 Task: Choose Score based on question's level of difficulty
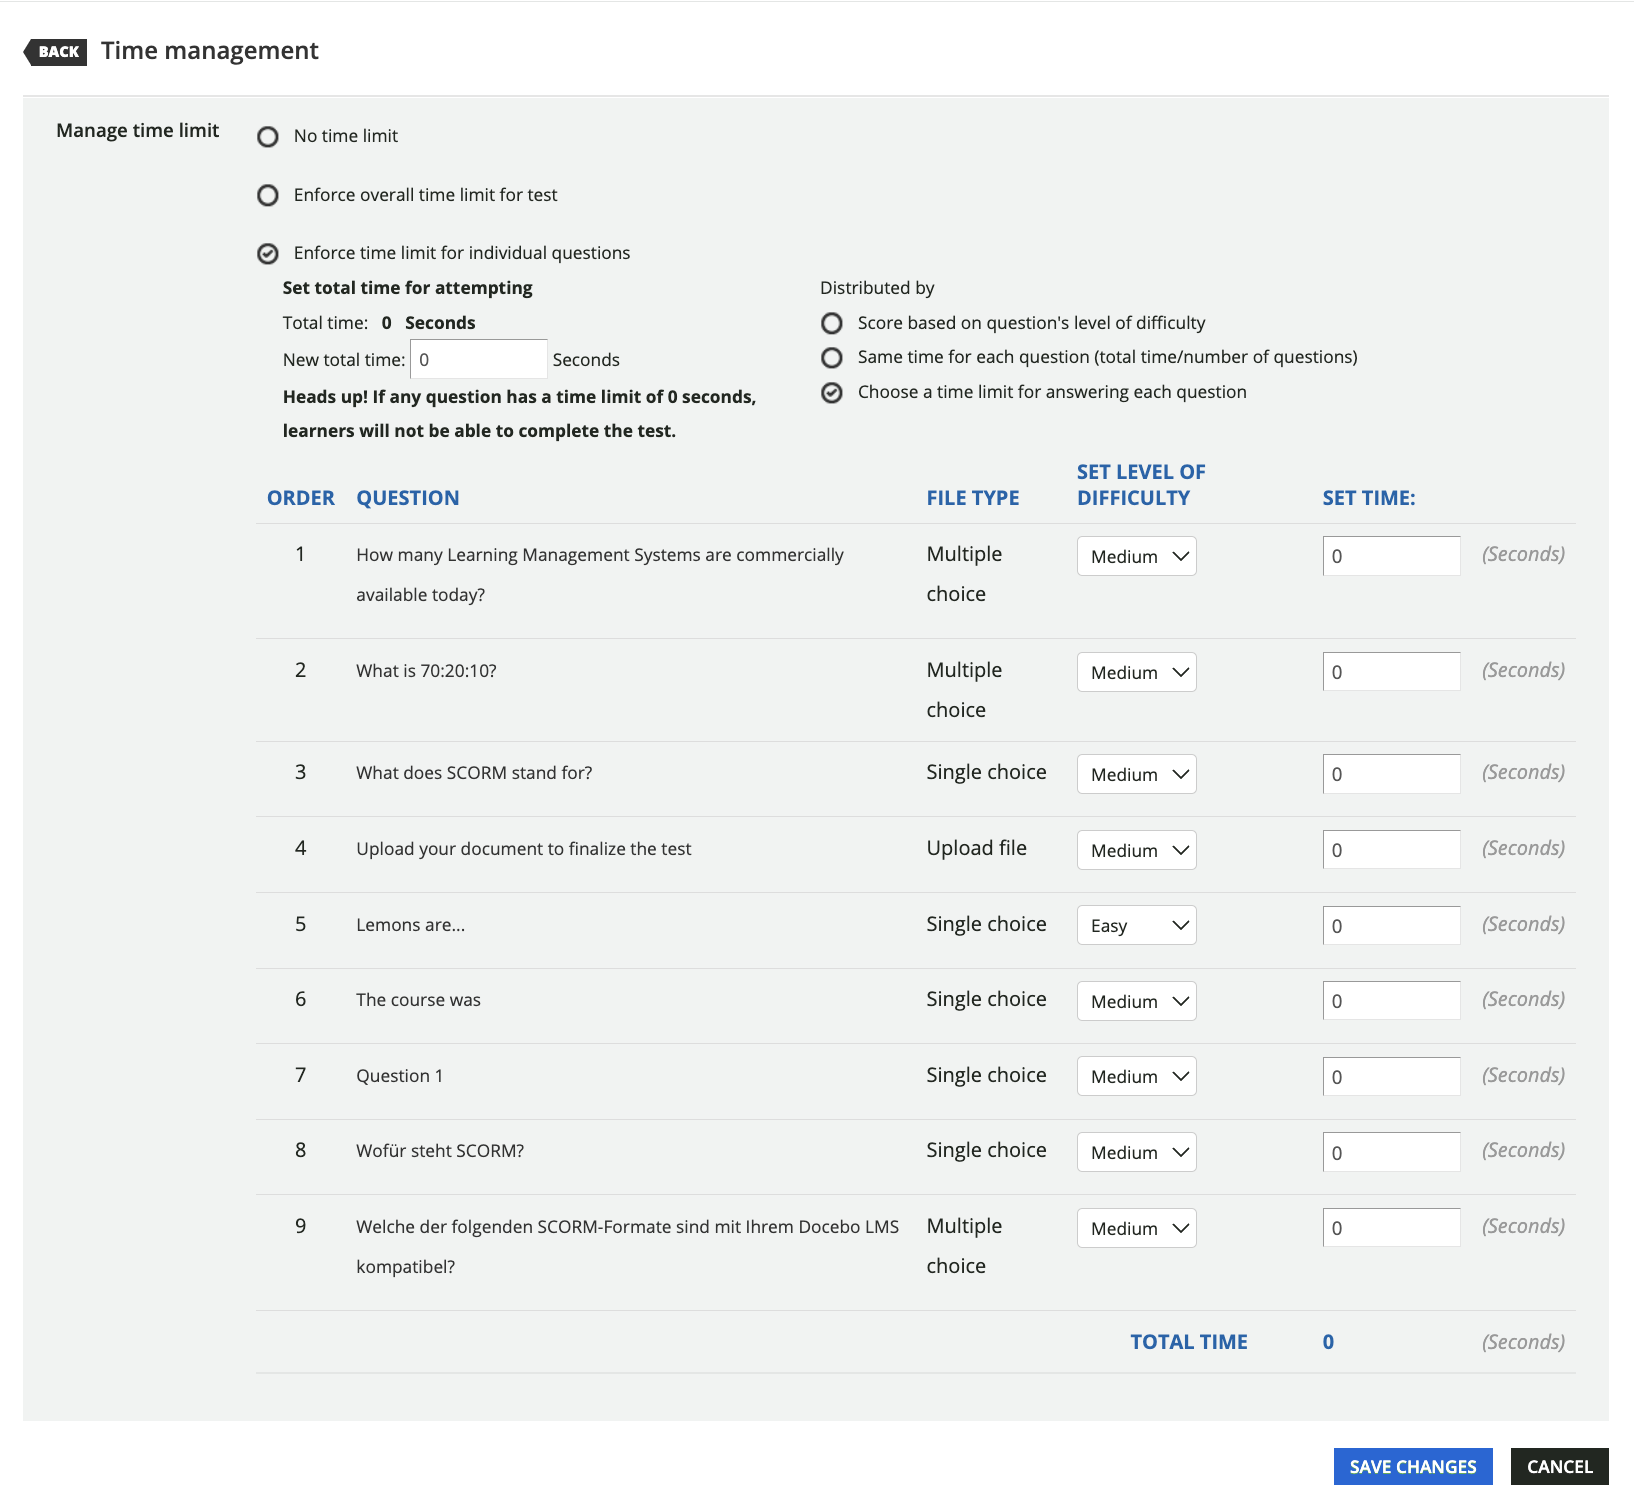[x=832, y=323]
